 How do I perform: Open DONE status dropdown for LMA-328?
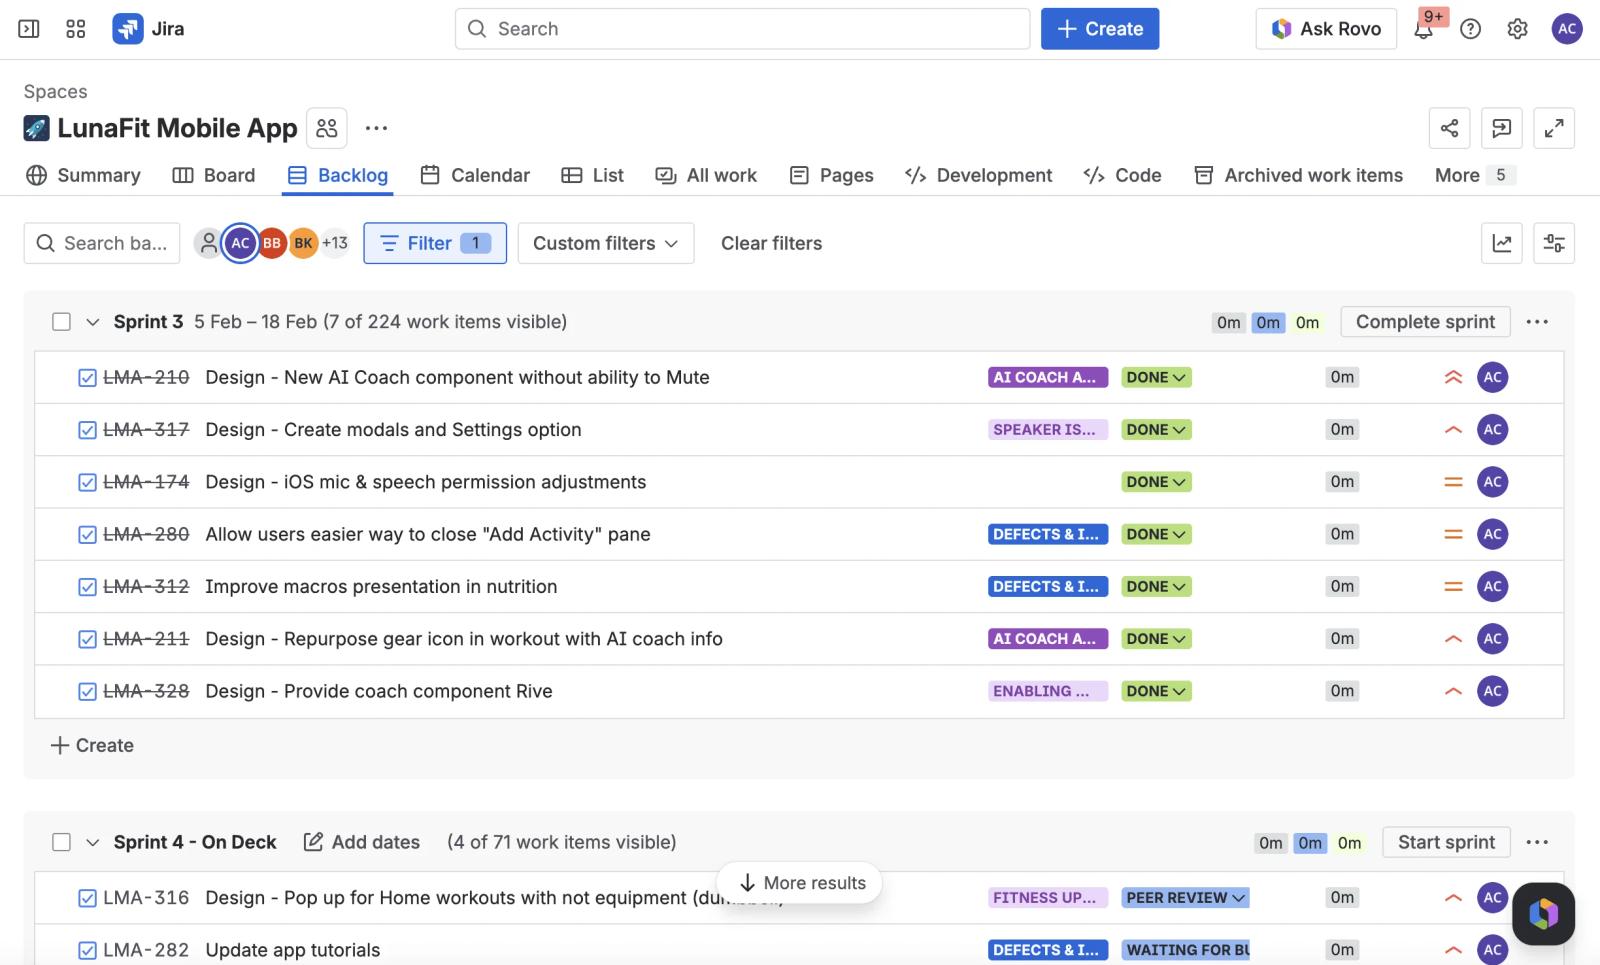pos(1156,691)
